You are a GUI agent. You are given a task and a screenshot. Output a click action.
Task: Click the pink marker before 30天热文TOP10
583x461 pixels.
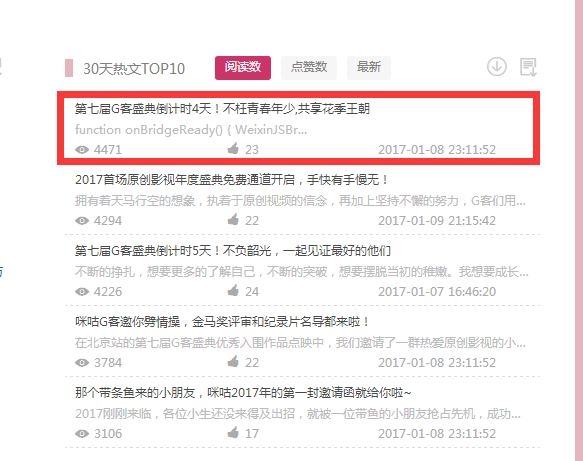tap(69, 68)
